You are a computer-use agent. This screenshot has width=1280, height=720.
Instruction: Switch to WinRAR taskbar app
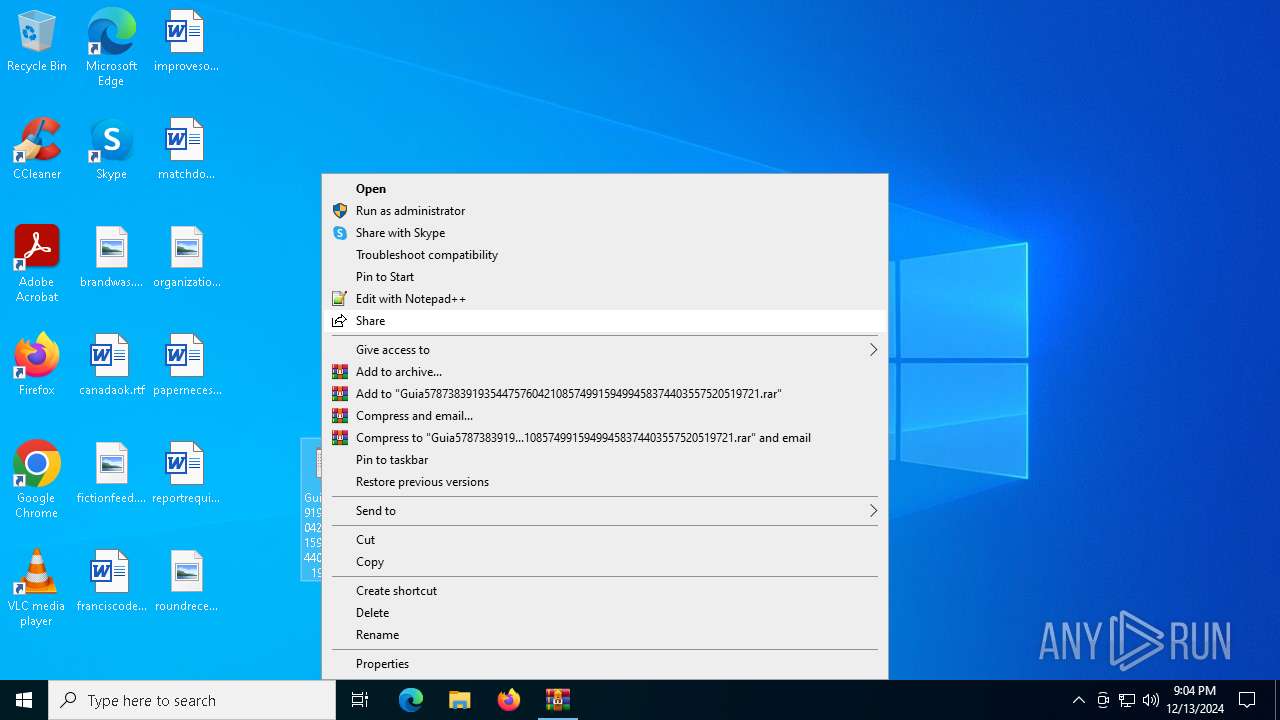[x=558, y=700]
